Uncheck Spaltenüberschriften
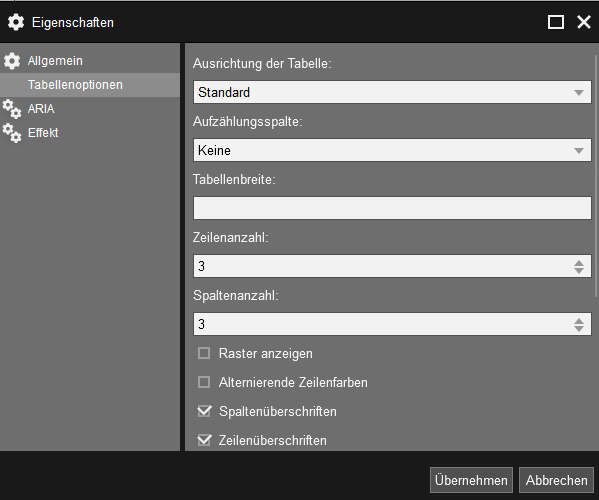599x500 pixels. click(204, 411)
